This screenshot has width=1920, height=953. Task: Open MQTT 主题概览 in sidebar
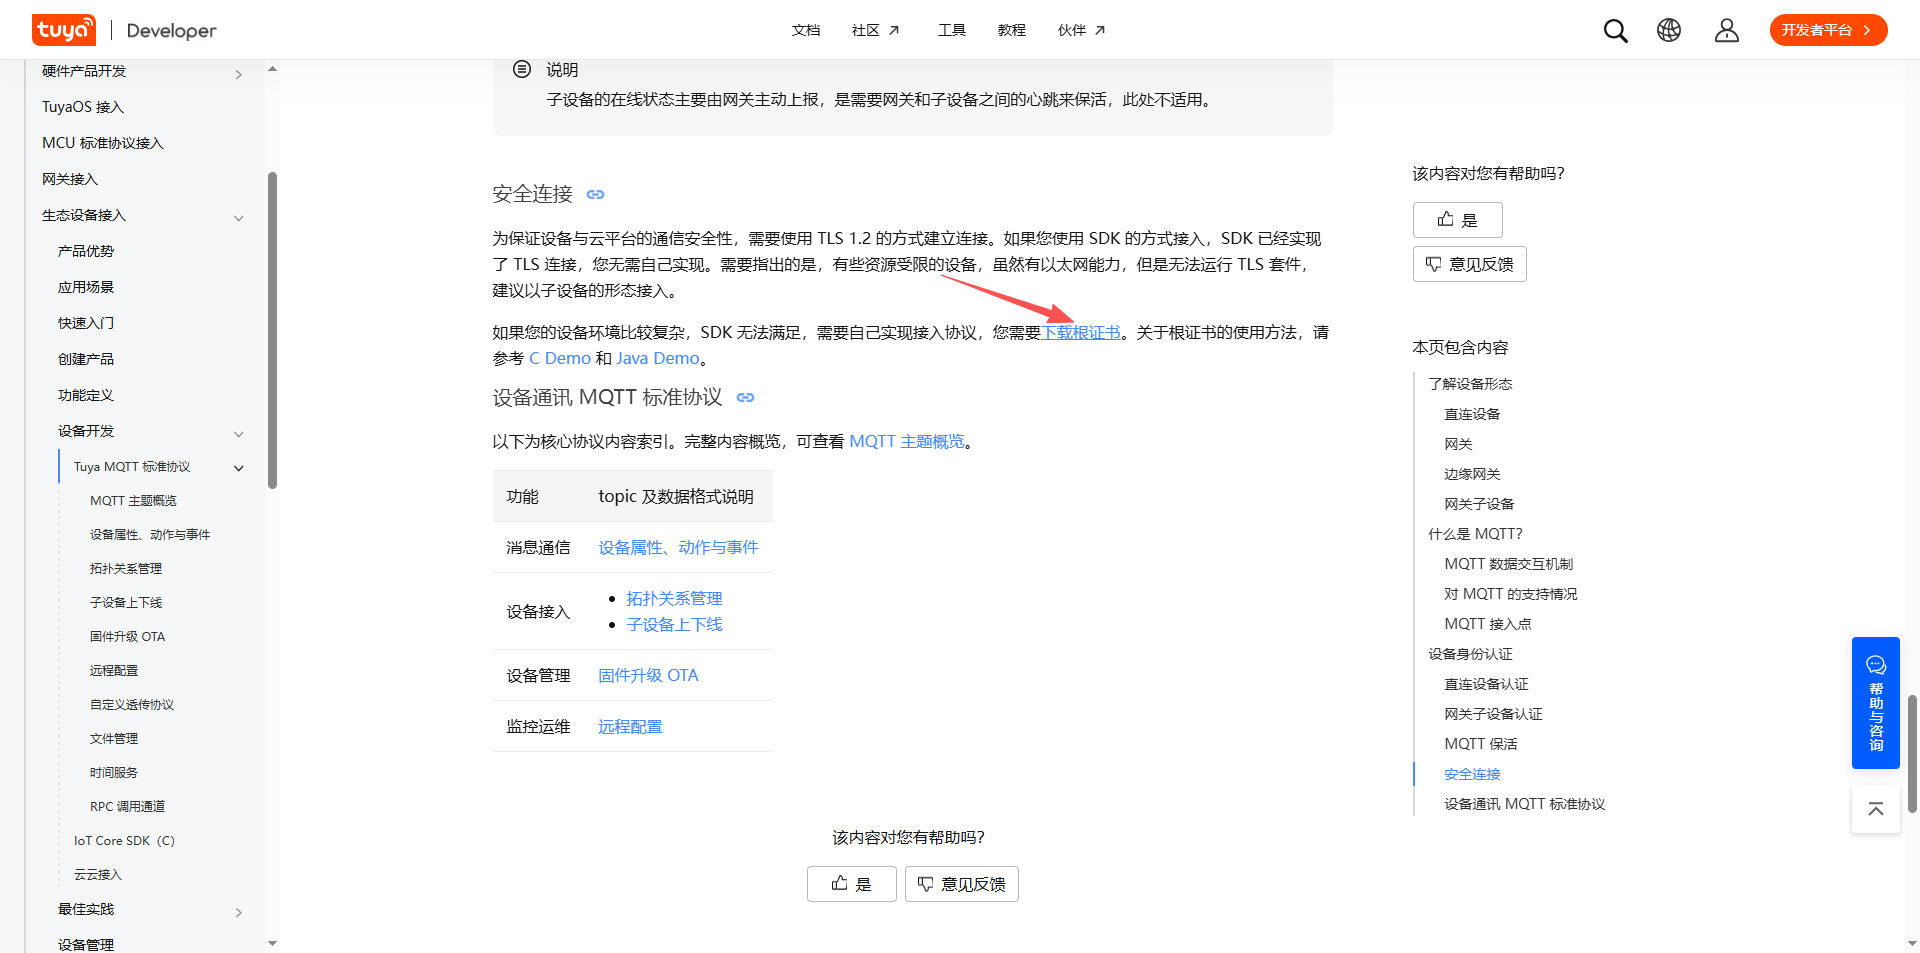133,501
